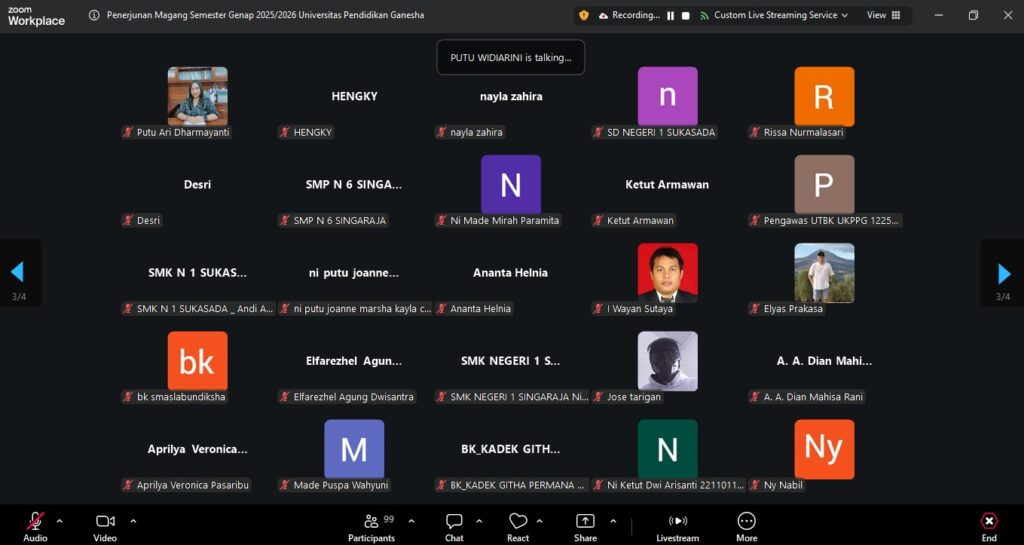Expand video settings chevron next to Video

(133, 520)
